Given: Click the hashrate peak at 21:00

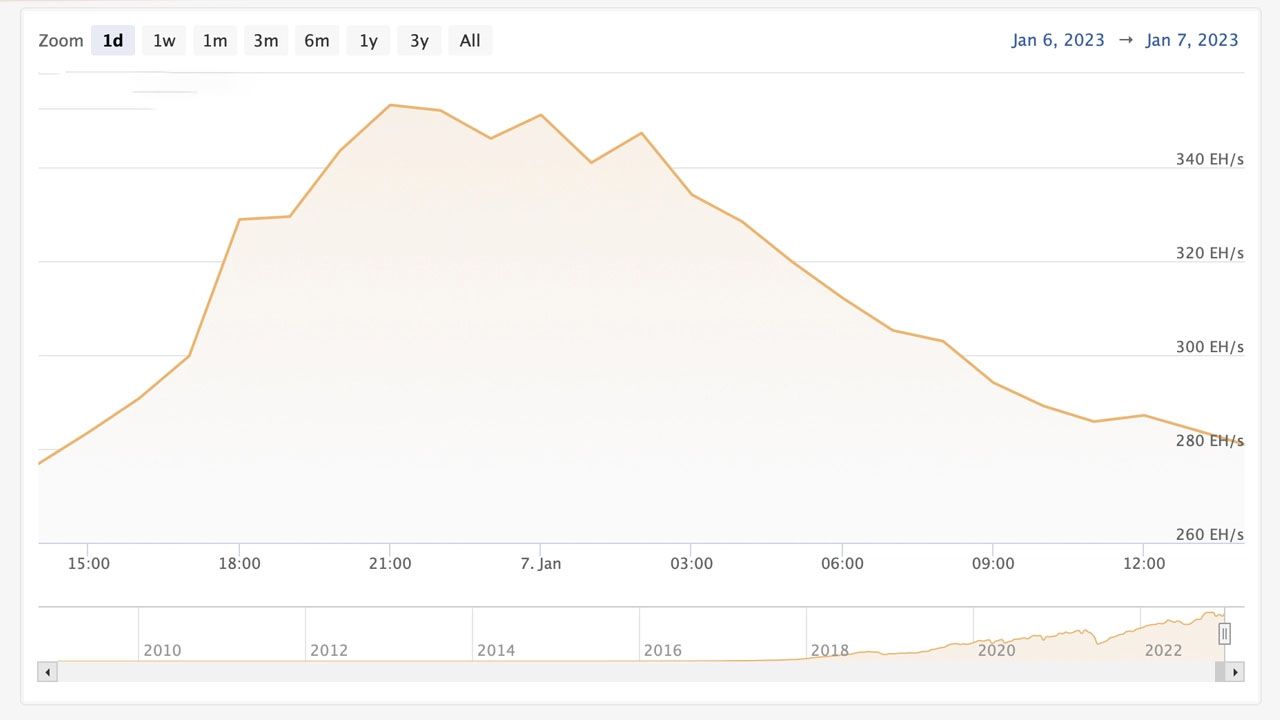Looking at the screenshot, I should (390, 105).
